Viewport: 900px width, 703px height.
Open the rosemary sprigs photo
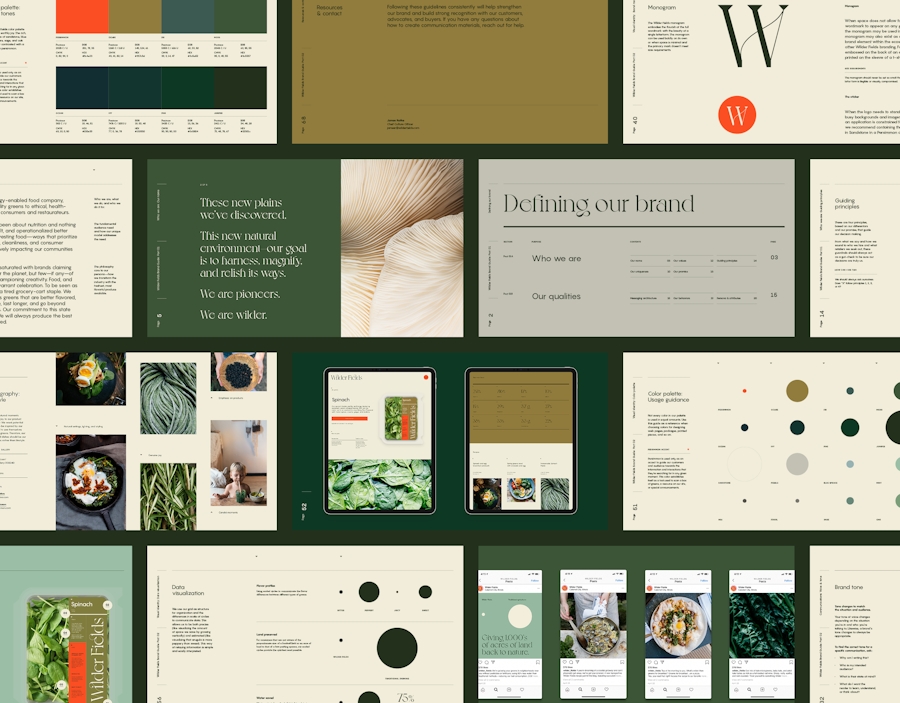[168, 496]
